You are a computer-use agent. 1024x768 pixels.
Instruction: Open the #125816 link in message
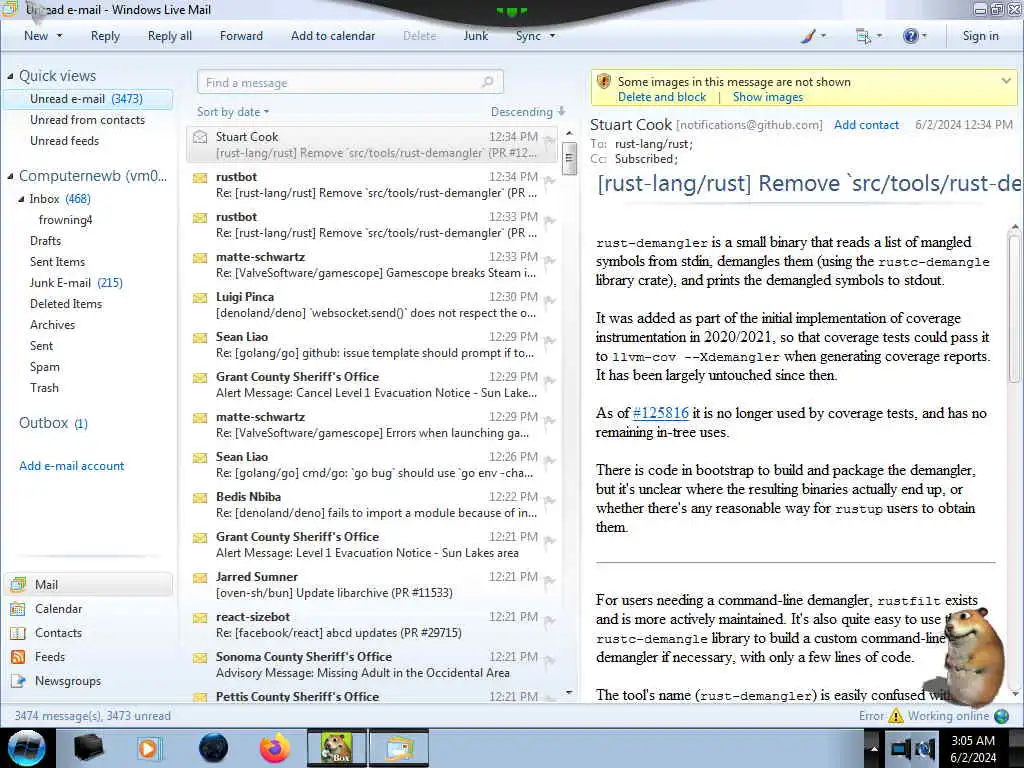tap(660, 413)
